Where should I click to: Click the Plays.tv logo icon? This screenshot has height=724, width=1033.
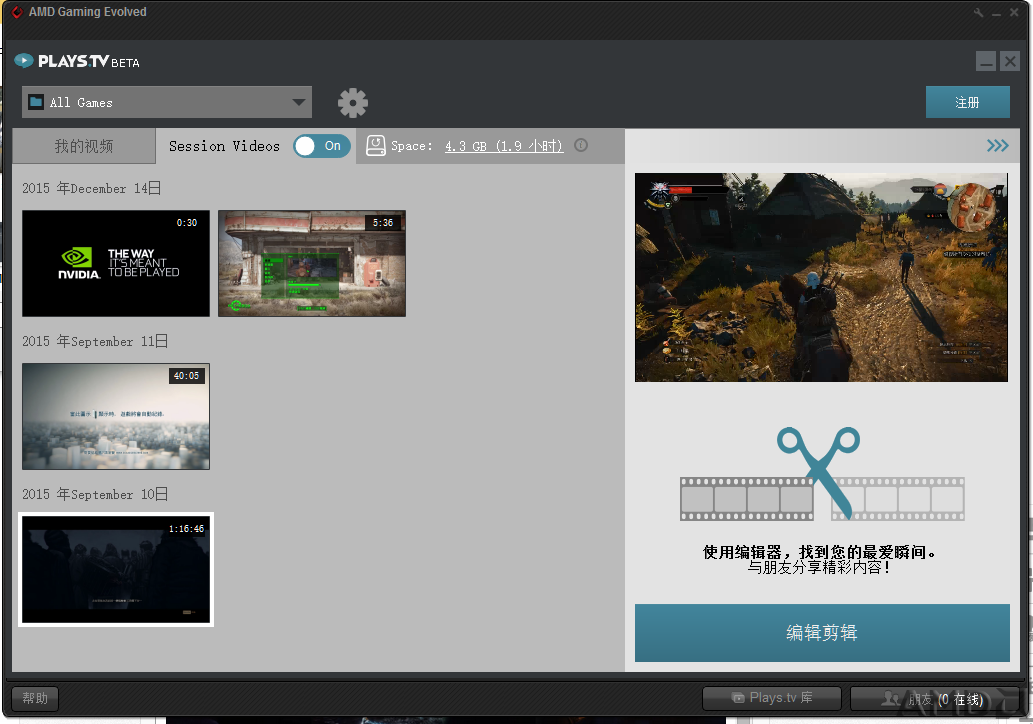click(24, 61)
